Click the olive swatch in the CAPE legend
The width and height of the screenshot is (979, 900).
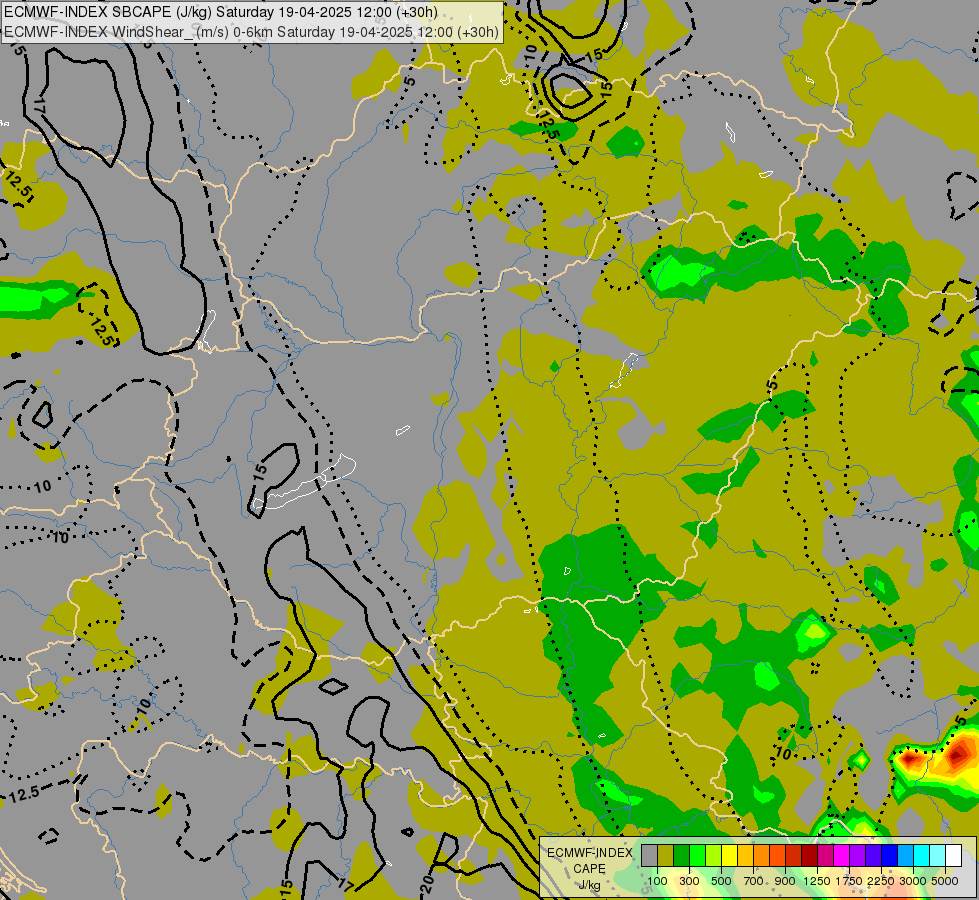[666, 855]
